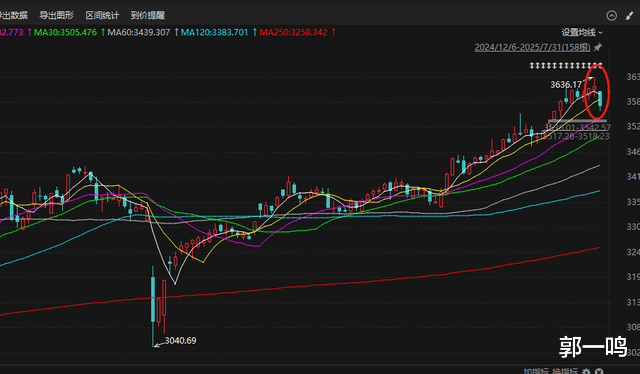Click the 3040.69 lowest price label
This screenshot has height=374, width=640.
click(180, 341)
